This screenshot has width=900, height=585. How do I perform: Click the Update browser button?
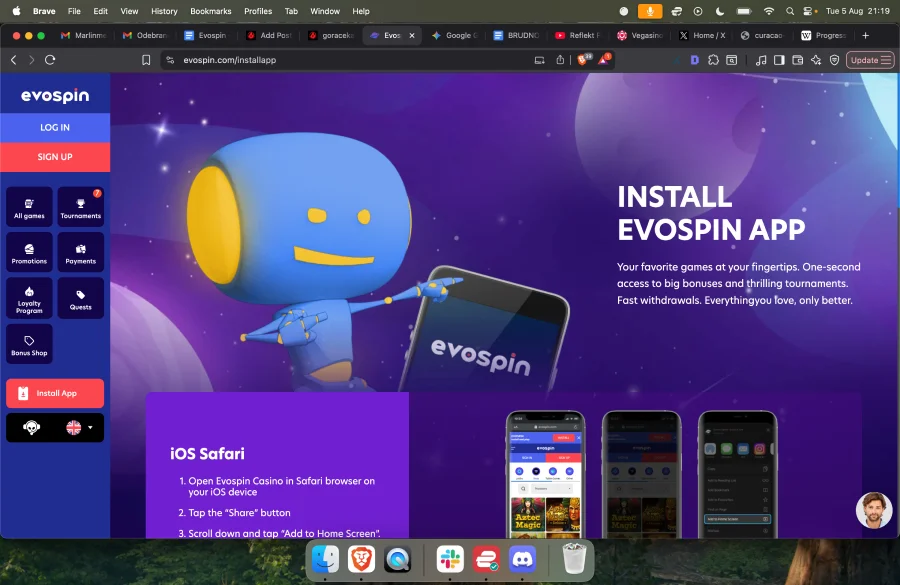coord(870,60)
